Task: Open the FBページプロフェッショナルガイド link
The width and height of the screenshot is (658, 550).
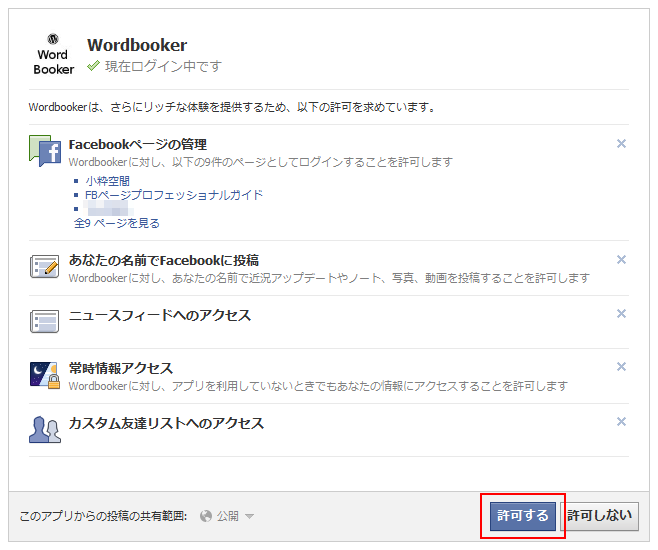Action: point(174,195)
